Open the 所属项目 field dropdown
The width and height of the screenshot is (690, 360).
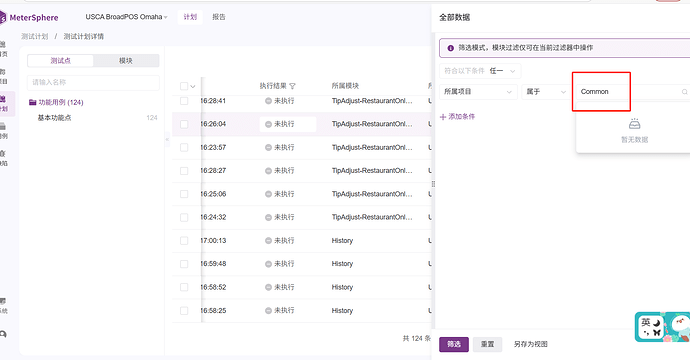click(x=478, y=92)
